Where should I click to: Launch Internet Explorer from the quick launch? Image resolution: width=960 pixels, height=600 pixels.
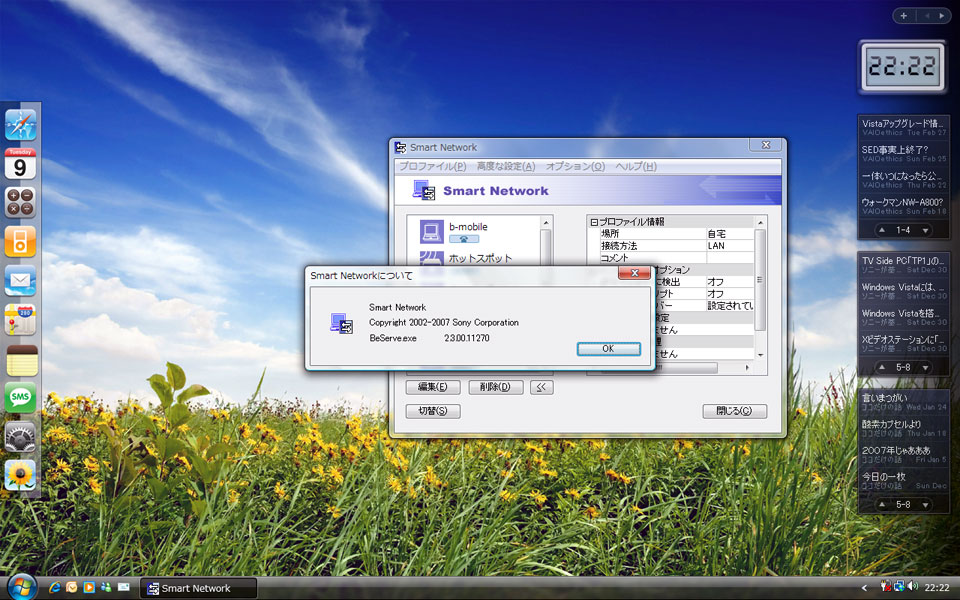click(55, 587)
